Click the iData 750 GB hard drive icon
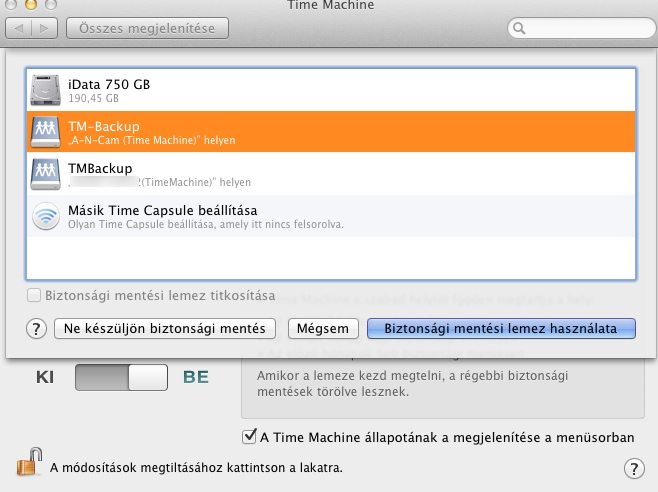The image size is (658, 492). (45, 90)
